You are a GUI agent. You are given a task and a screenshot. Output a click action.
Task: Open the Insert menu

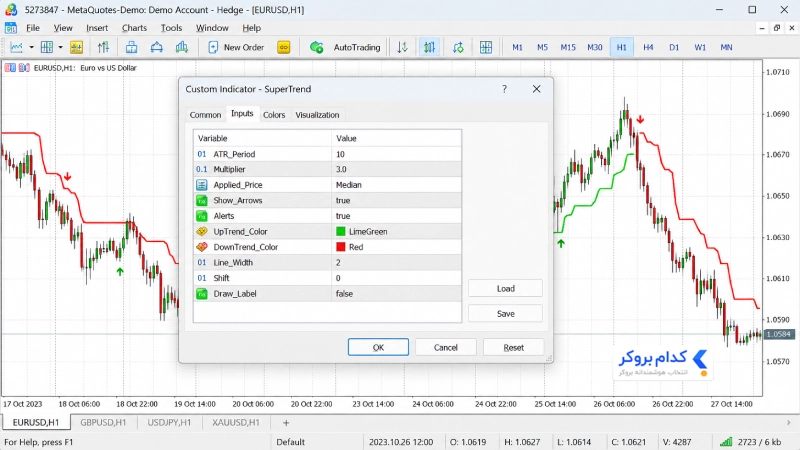(x=97, y=28)
